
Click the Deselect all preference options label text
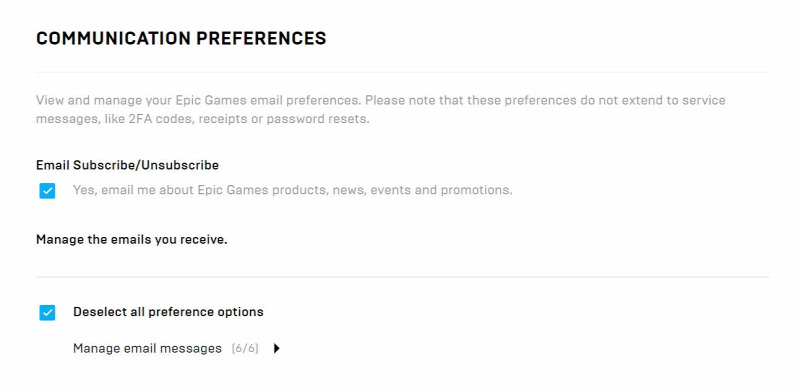click(168, 312)
